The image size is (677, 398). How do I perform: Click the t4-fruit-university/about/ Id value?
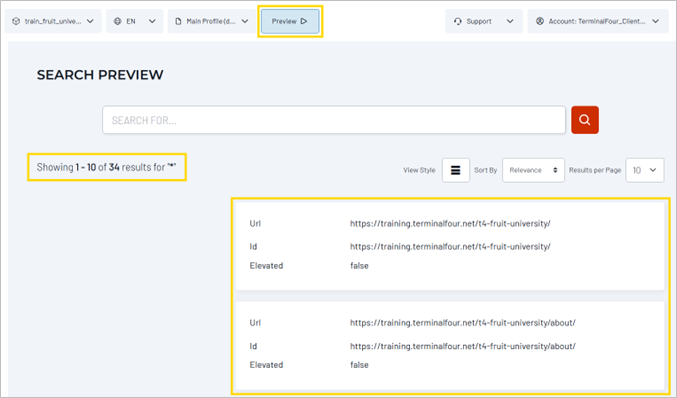tap(462, 346)
